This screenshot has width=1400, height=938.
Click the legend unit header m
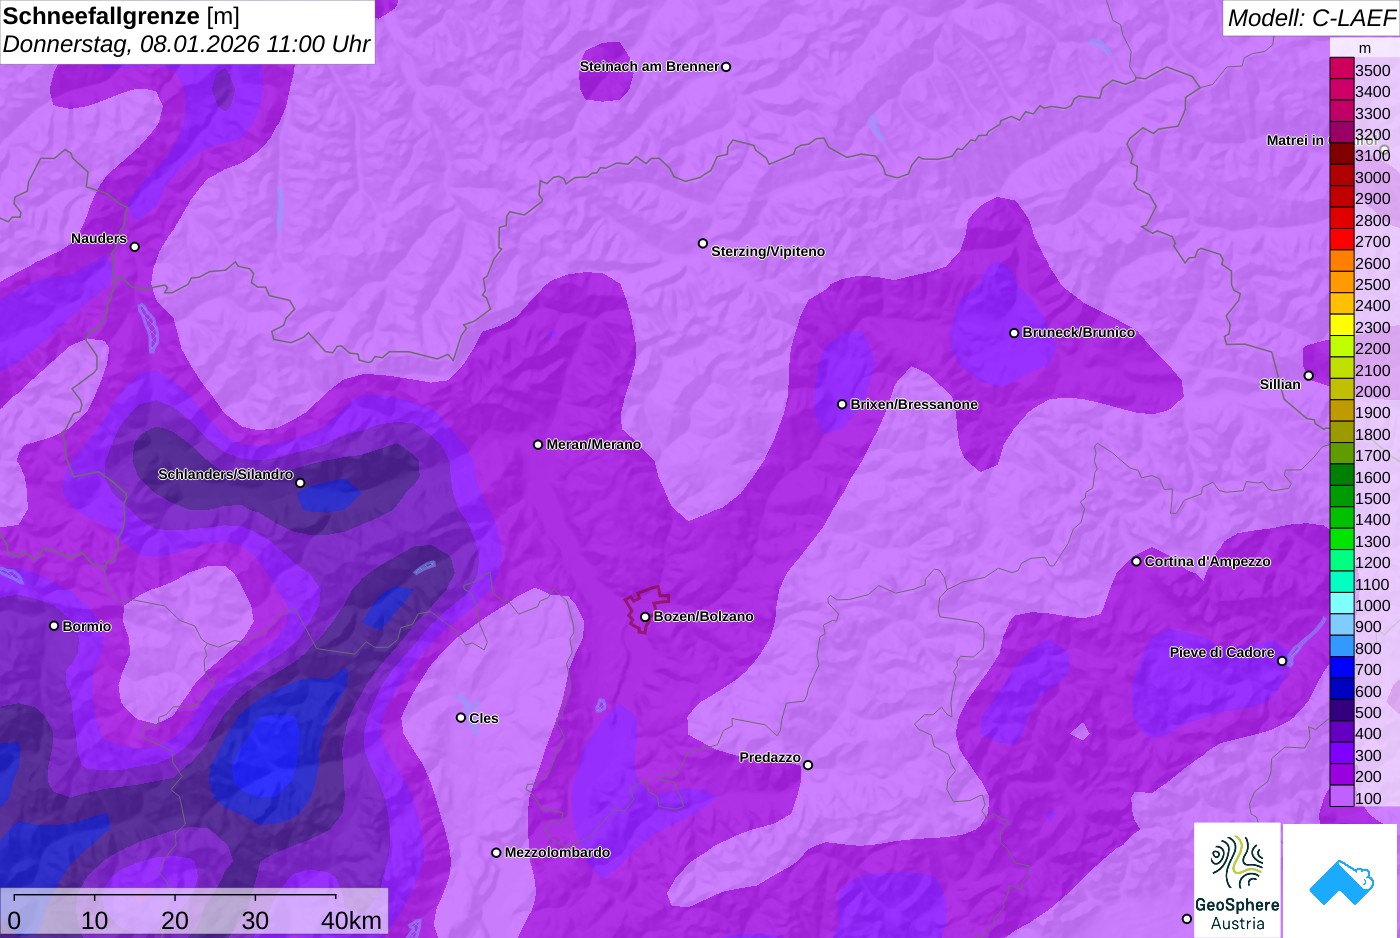pos(1364,48)
